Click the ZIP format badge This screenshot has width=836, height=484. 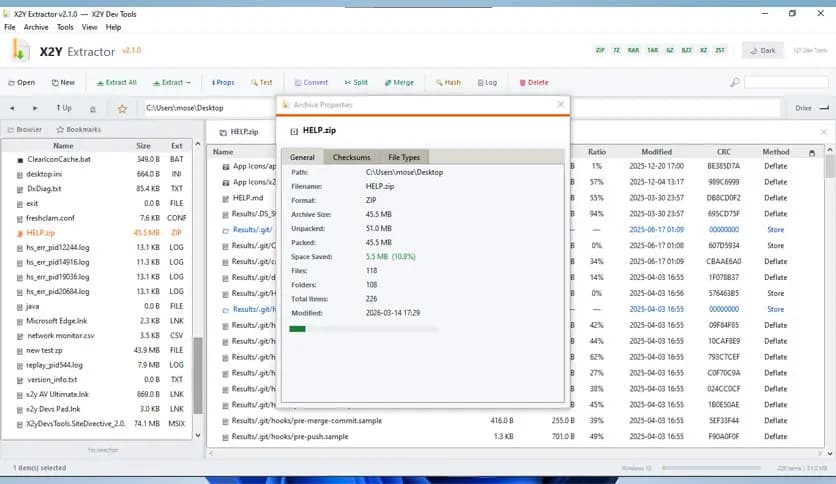tap(600, 50)
